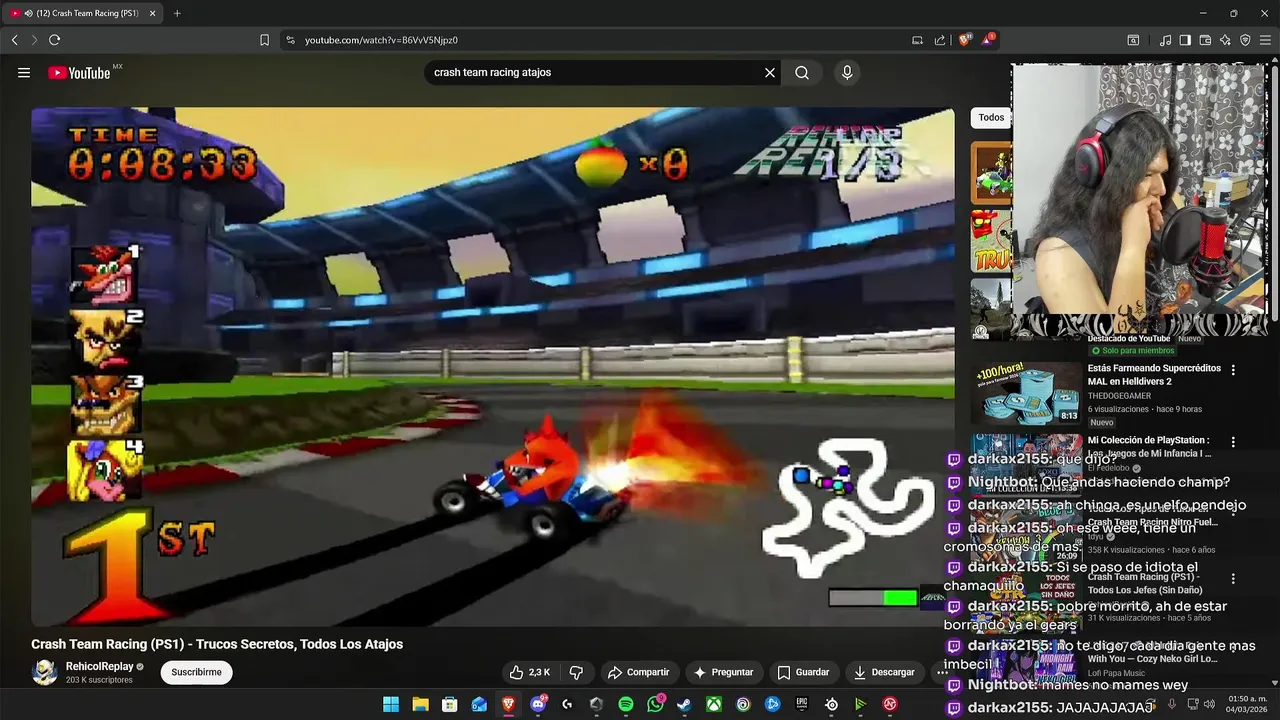Viewport: 1280px width, 720px height.
Task: Share the video via Compartir
Action: (x=639, y=672)
